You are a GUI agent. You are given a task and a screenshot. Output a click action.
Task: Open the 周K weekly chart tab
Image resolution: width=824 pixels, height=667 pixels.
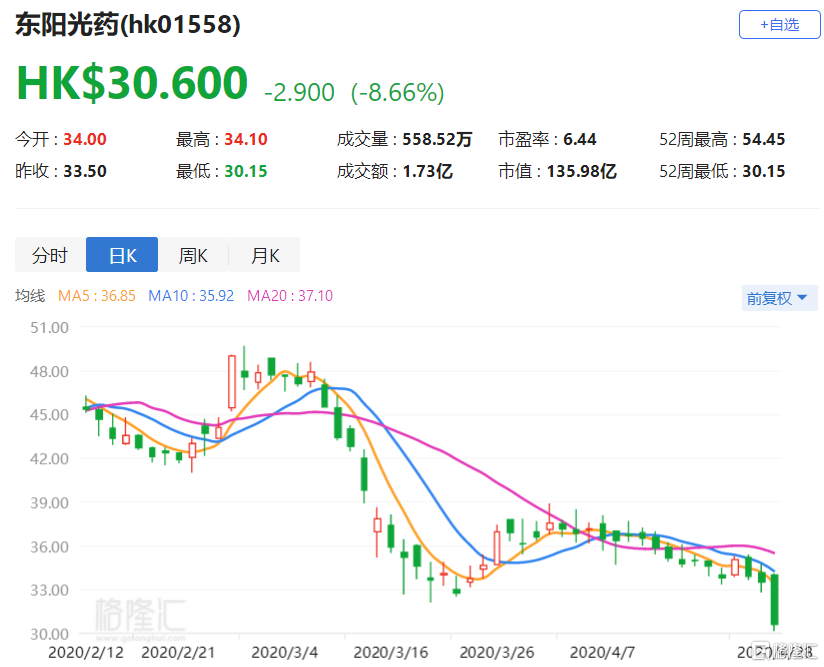pyautogui.click(x=193, y=255)
